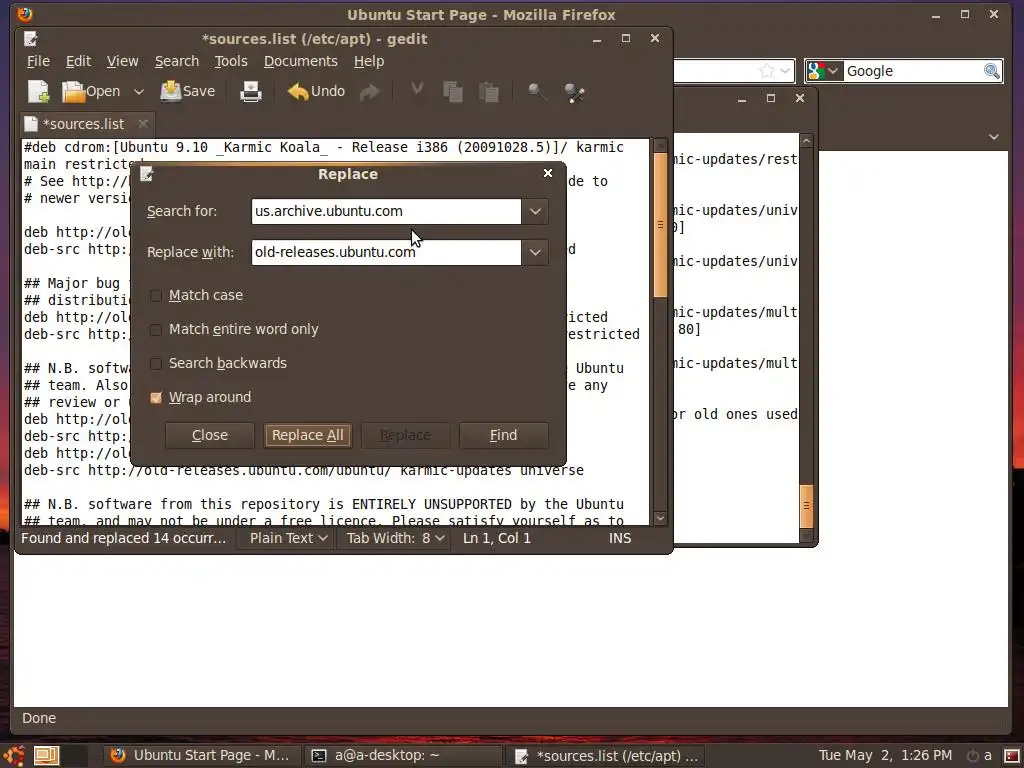This screenshot has height=768, width=1024.
Task: Close the Replace dialog with title x
Action: [x=548, y=173]
